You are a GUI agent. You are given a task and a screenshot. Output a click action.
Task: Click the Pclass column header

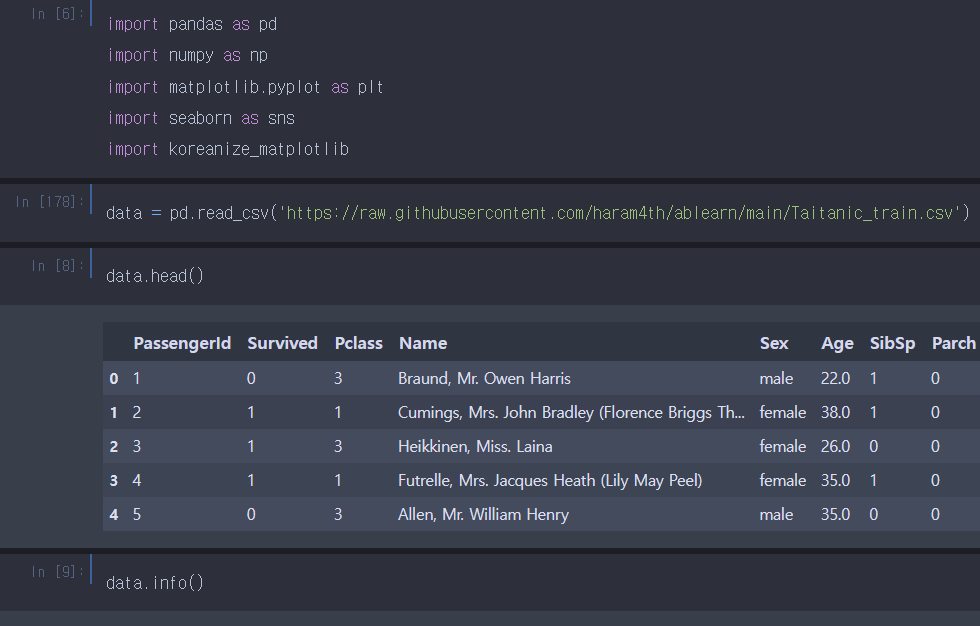(x=358, y=343)
